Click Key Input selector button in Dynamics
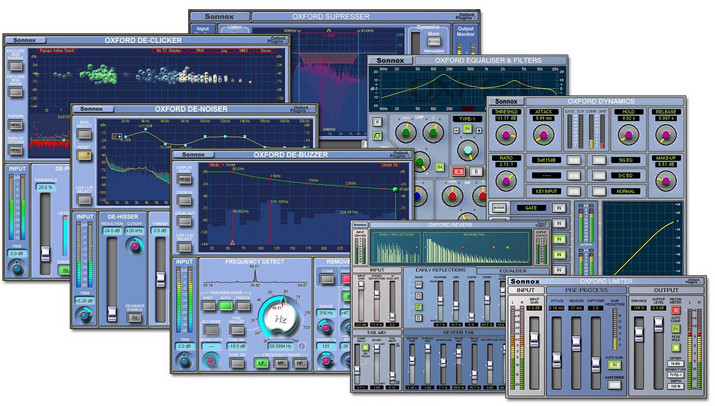Screen dimensions: 715x406 pos(574,191)
